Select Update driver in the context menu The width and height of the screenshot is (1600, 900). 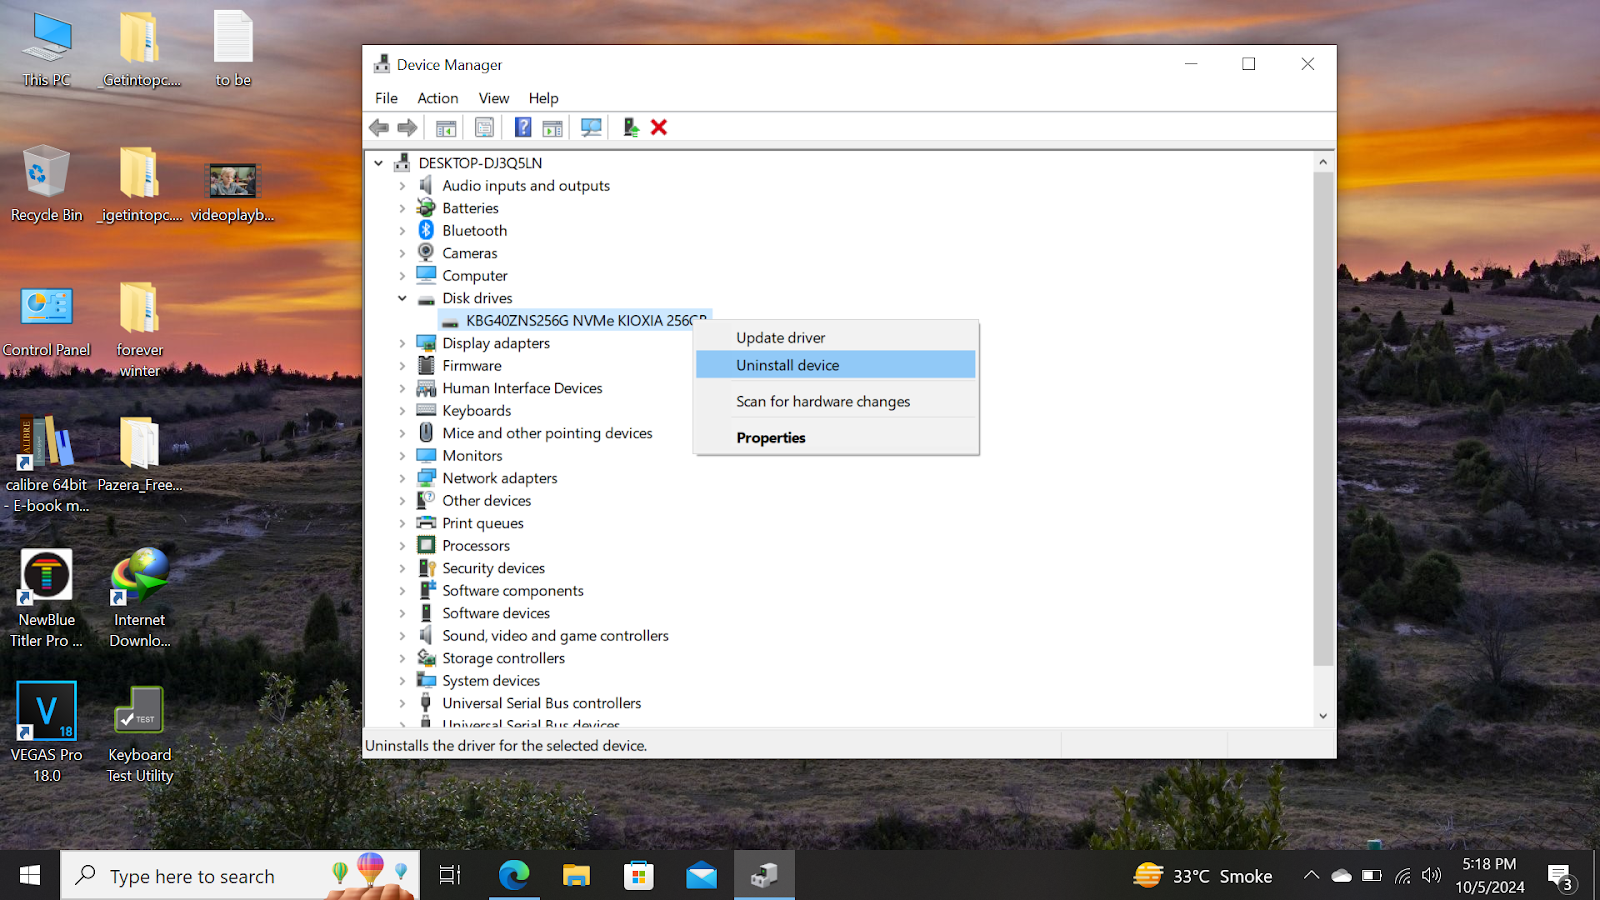(780, 338)
